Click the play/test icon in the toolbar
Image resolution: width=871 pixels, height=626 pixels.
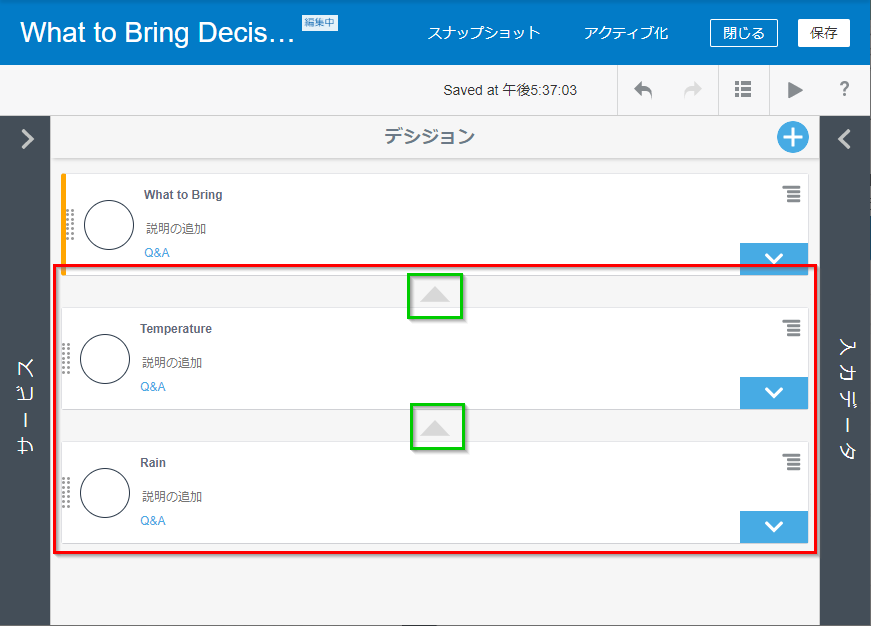click(795, 90)
